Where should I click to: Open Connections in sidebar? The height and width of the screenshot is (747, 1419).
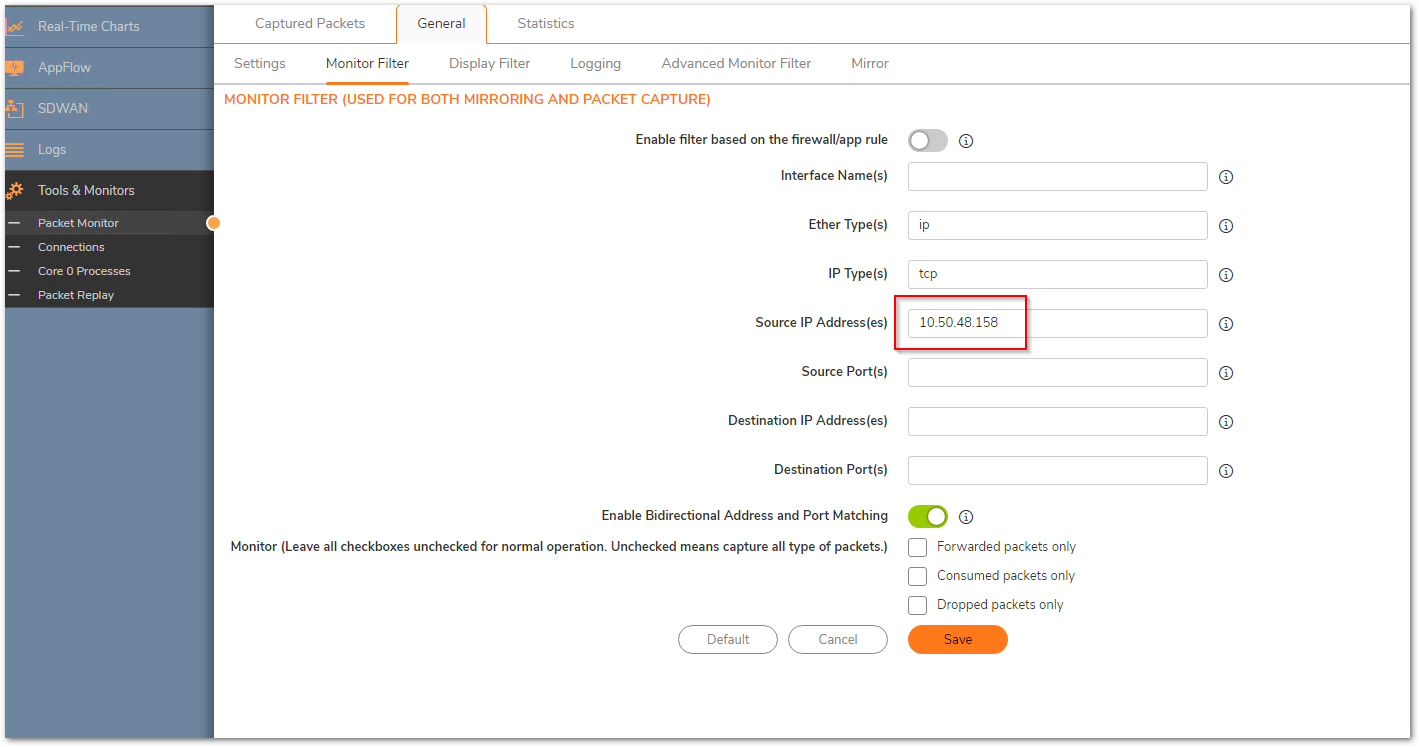[109, 247]
